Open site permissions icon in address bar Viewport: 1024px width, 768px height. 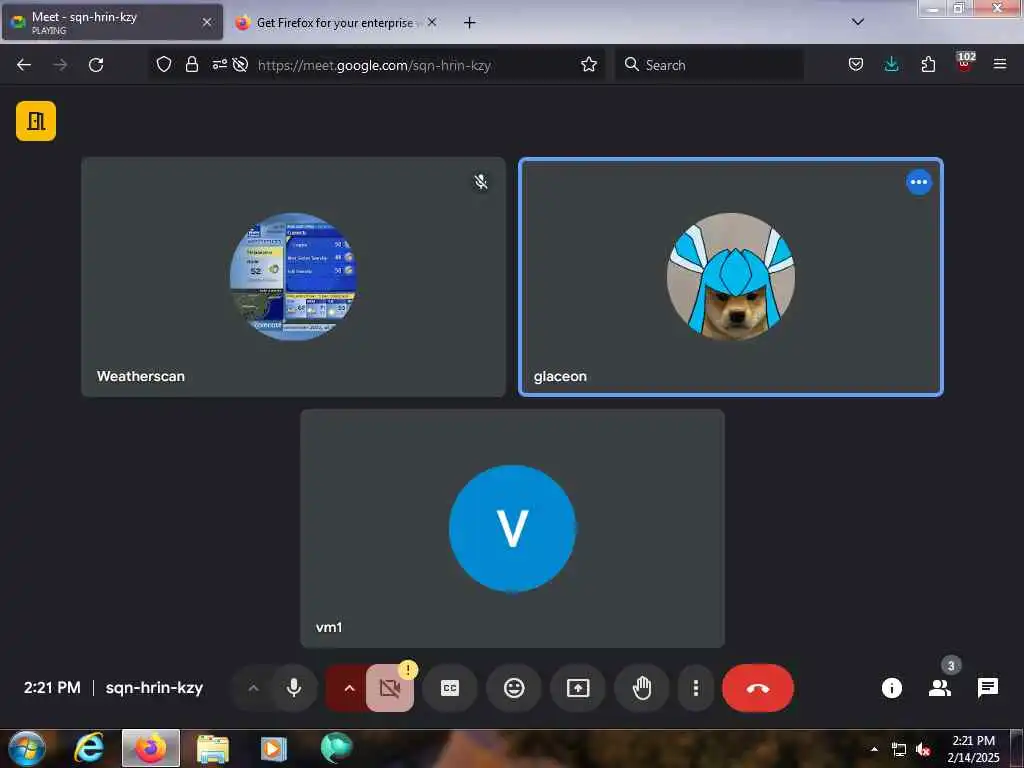(219, 64)
